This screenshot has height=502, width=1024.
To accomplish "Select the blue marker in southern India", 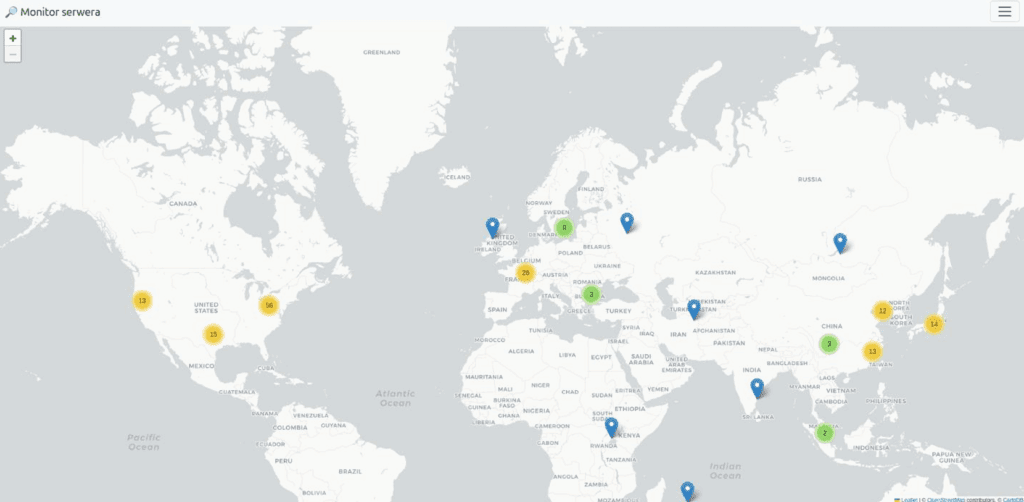I will pos(757,388).
